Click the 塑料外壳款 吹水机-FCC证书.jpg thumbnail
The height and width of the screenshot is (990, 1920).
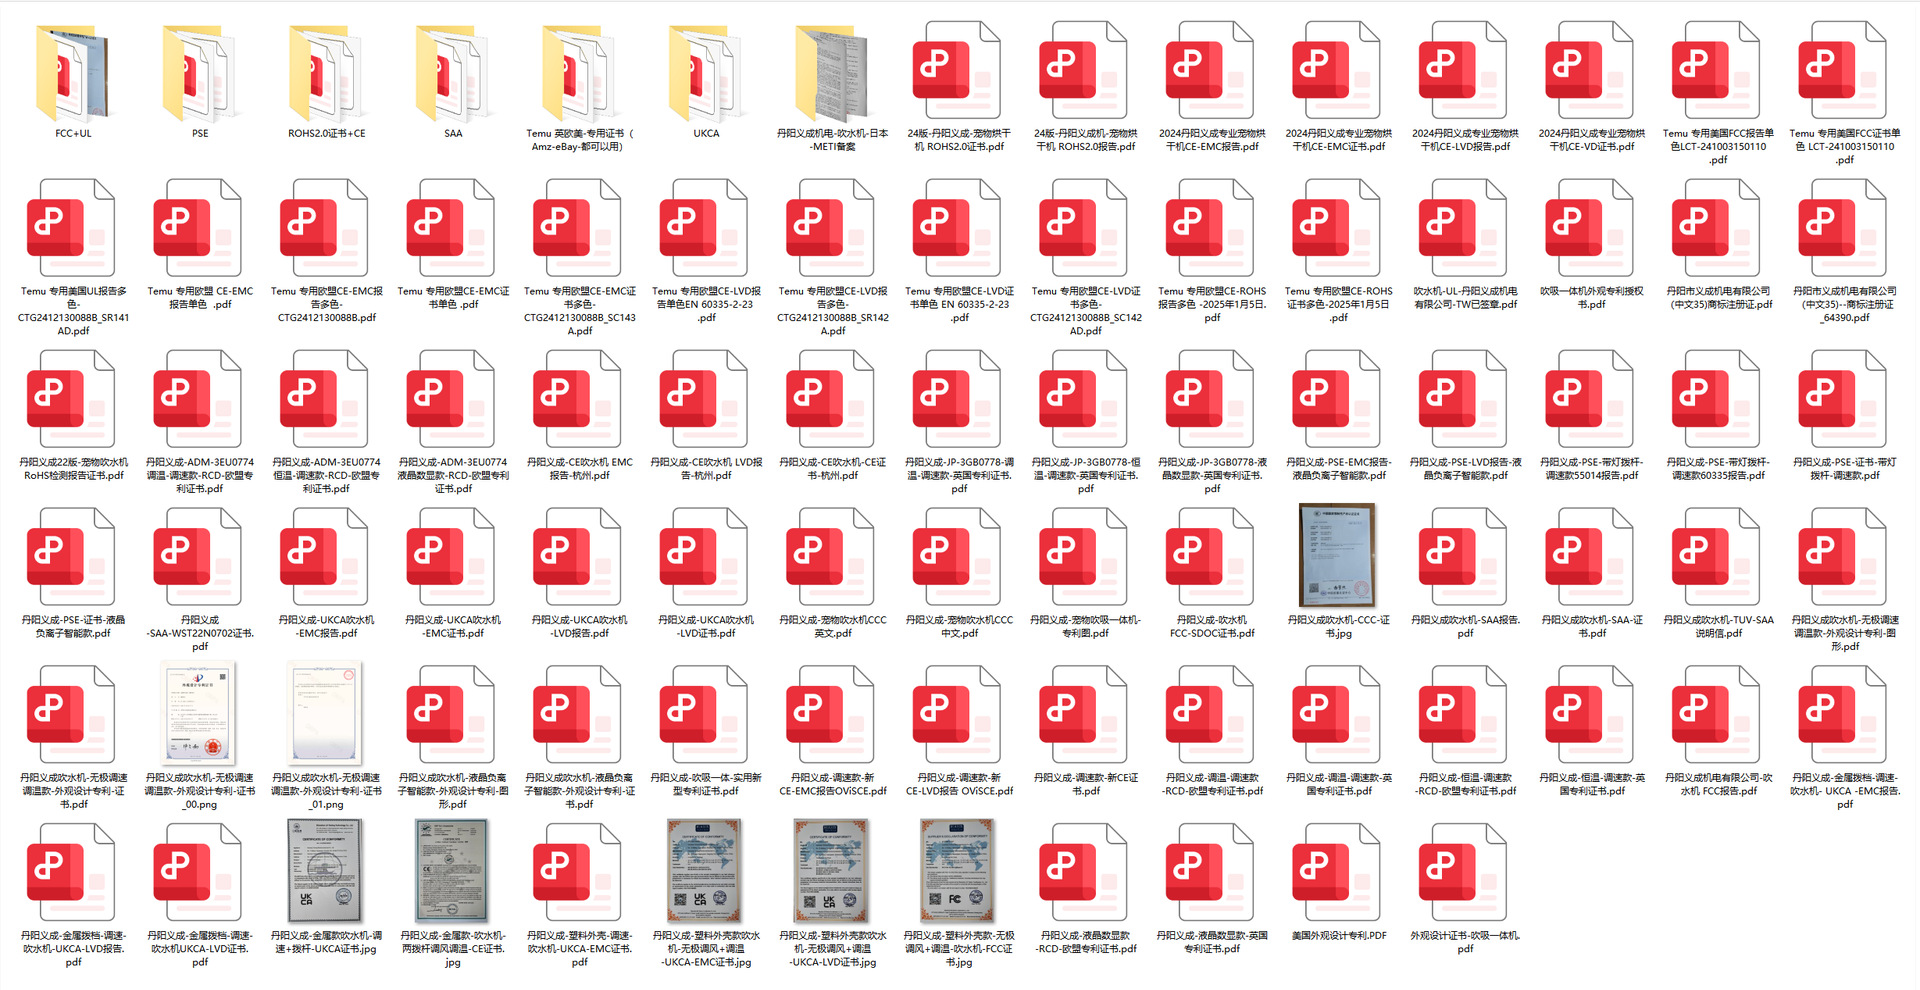[x=959, y=872]
